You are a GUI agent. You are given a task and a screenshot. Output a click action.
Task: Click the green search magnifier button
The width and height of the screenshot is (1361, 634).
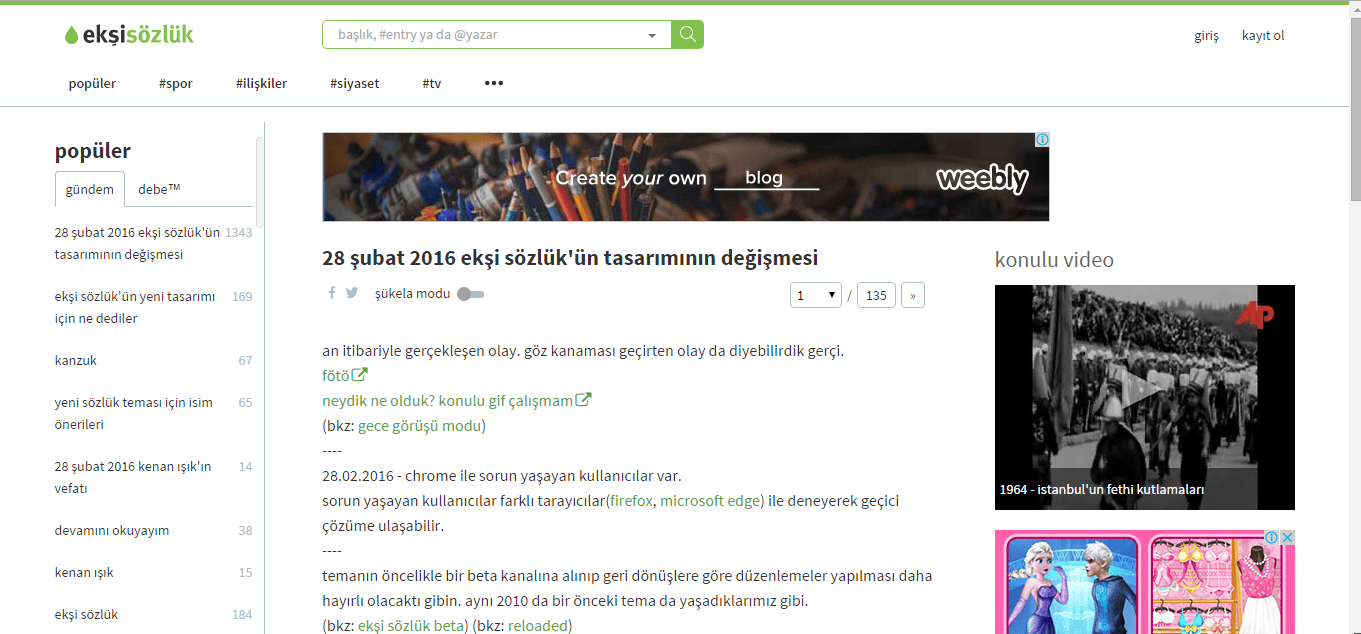click(687, 34)
